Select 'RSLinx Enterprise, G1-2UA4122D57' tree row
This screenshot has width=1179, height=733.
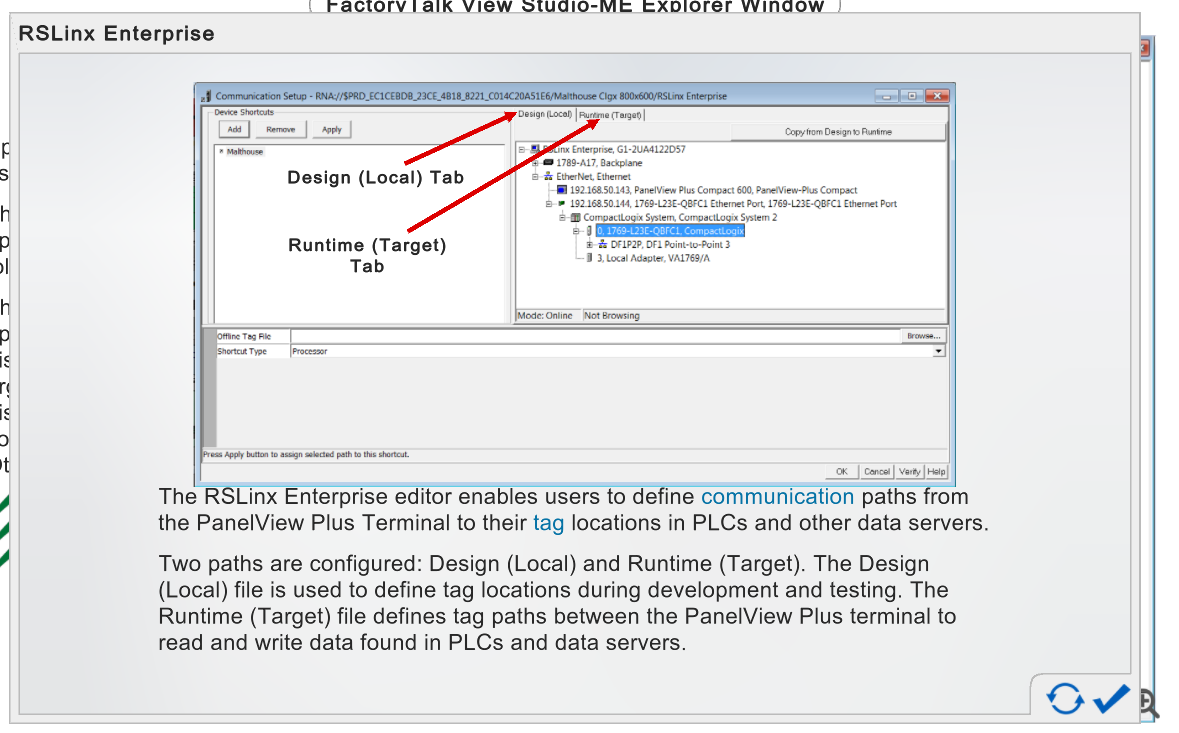pyautogui.click(x=614, y=150)
